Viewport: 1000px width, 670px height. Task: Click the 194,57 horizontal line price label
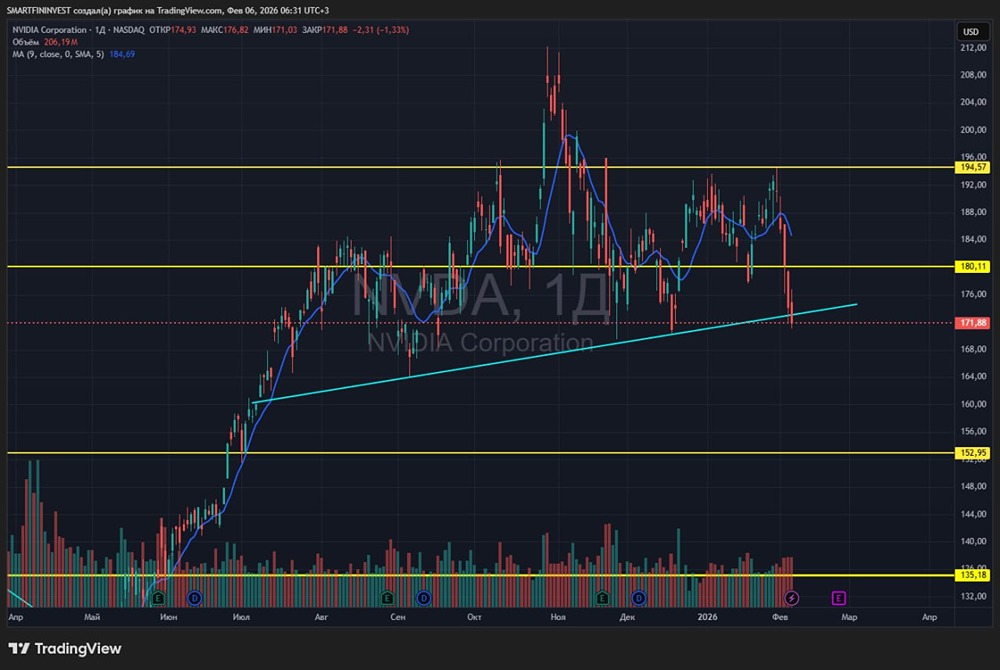pyautogui.click(x=972, y=167)
